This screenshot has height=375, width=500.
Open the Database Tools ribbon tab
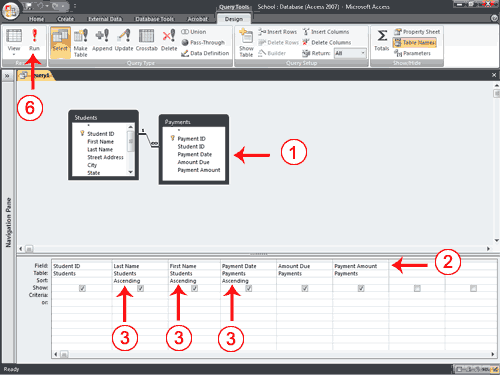coord(154,19)
